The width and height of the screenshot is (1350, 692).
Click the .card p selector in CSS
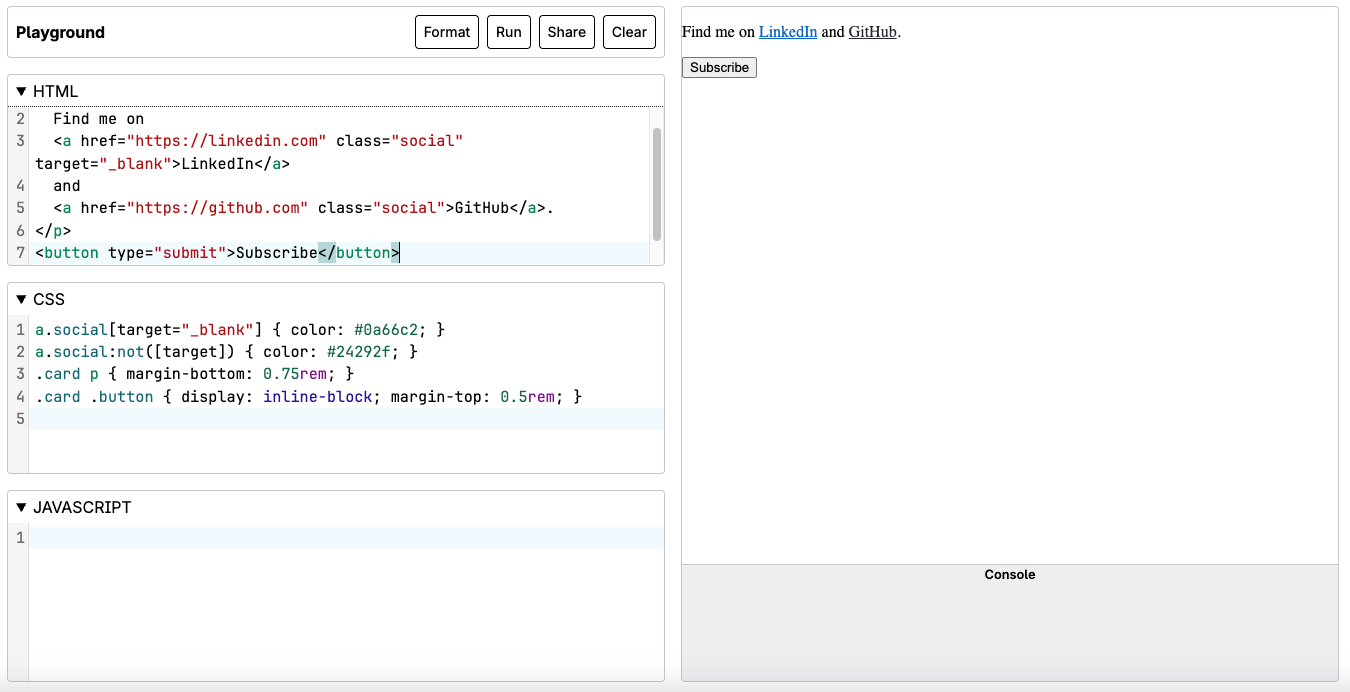click(67, 374)
